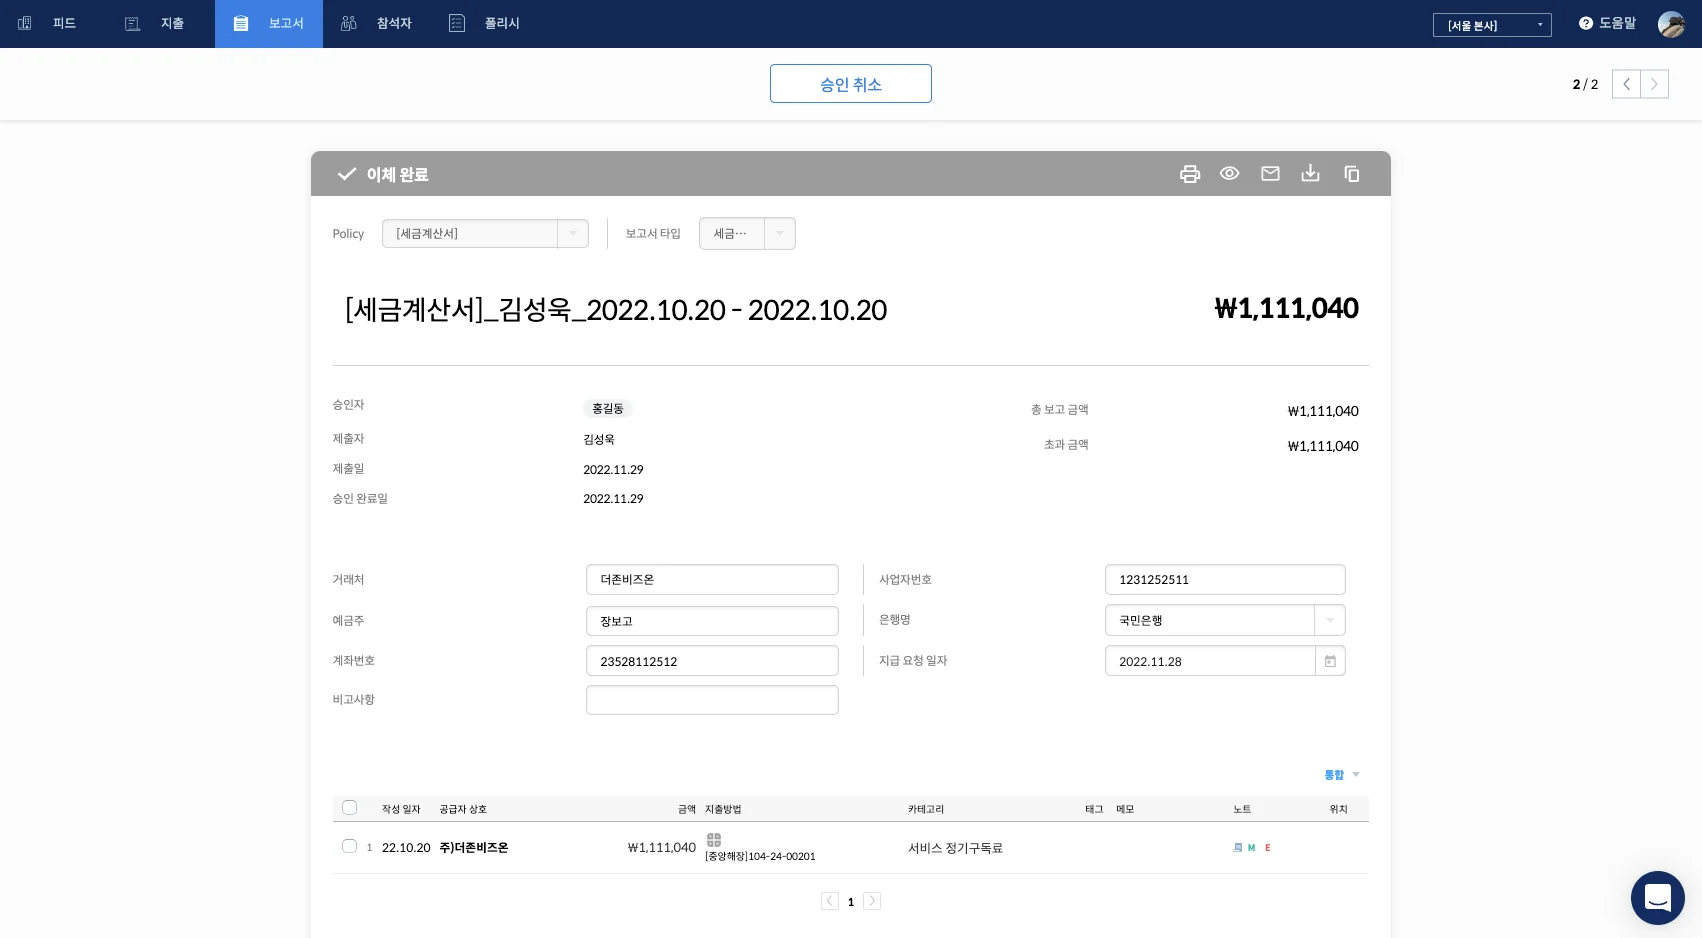Open the [서울 본사] workspace dropdown

[x=1492, y=25]
